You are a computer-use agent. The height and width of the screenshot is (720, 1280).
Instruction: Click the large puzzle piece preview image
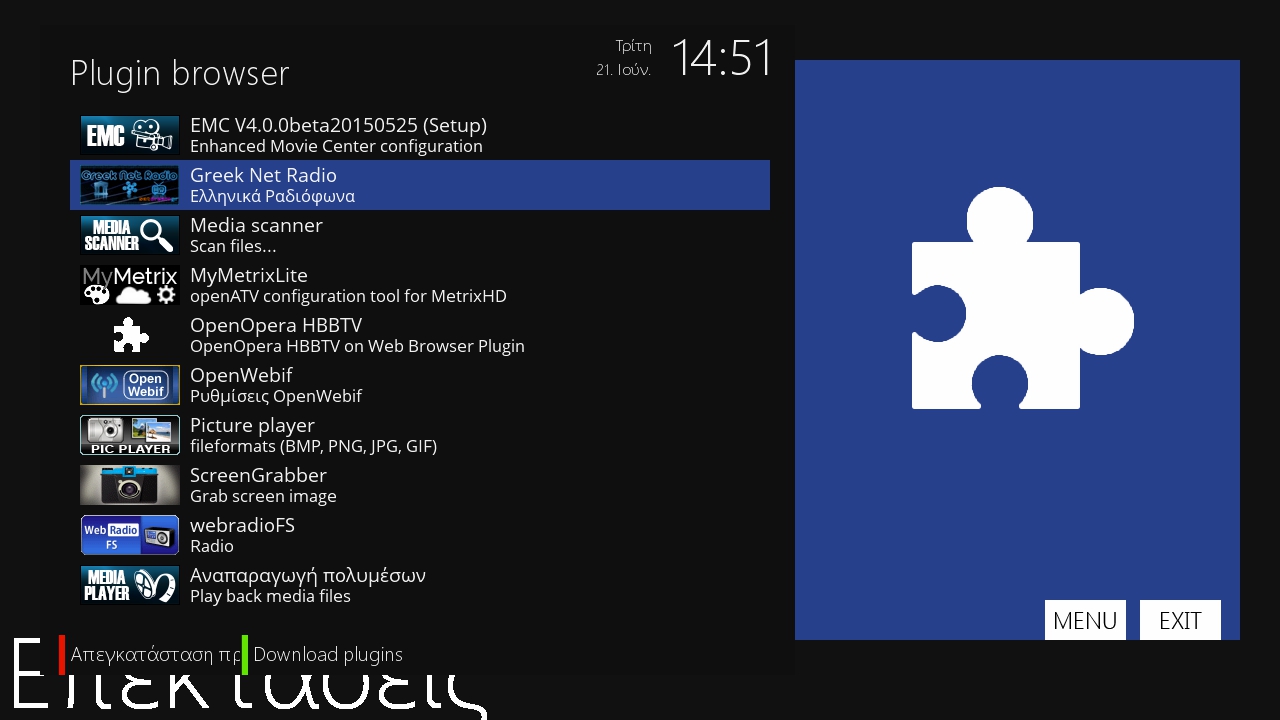(x=1022, y=298)
